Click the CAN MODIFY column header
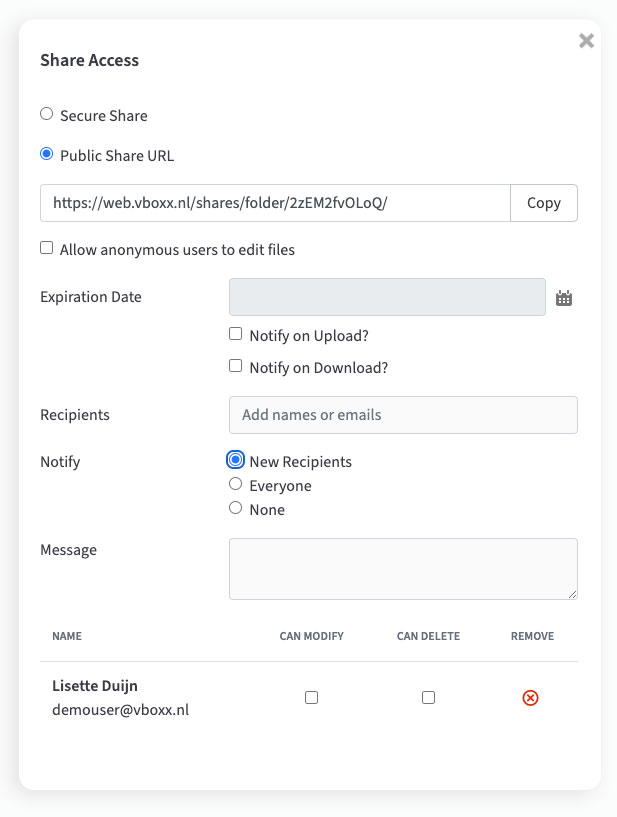Screen dimensions: 617x817 (311, 636)
